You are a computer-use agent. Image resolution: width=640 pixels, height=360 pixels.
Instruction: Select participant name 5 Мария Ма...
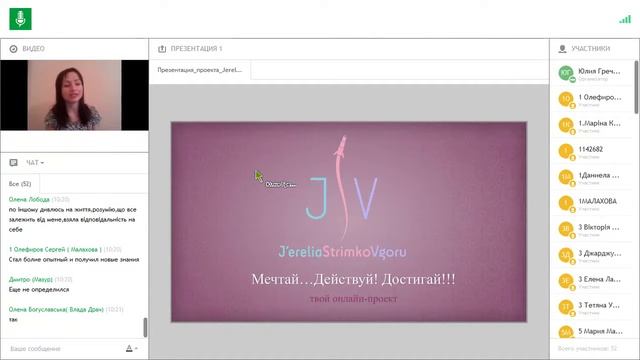point(600,331)
